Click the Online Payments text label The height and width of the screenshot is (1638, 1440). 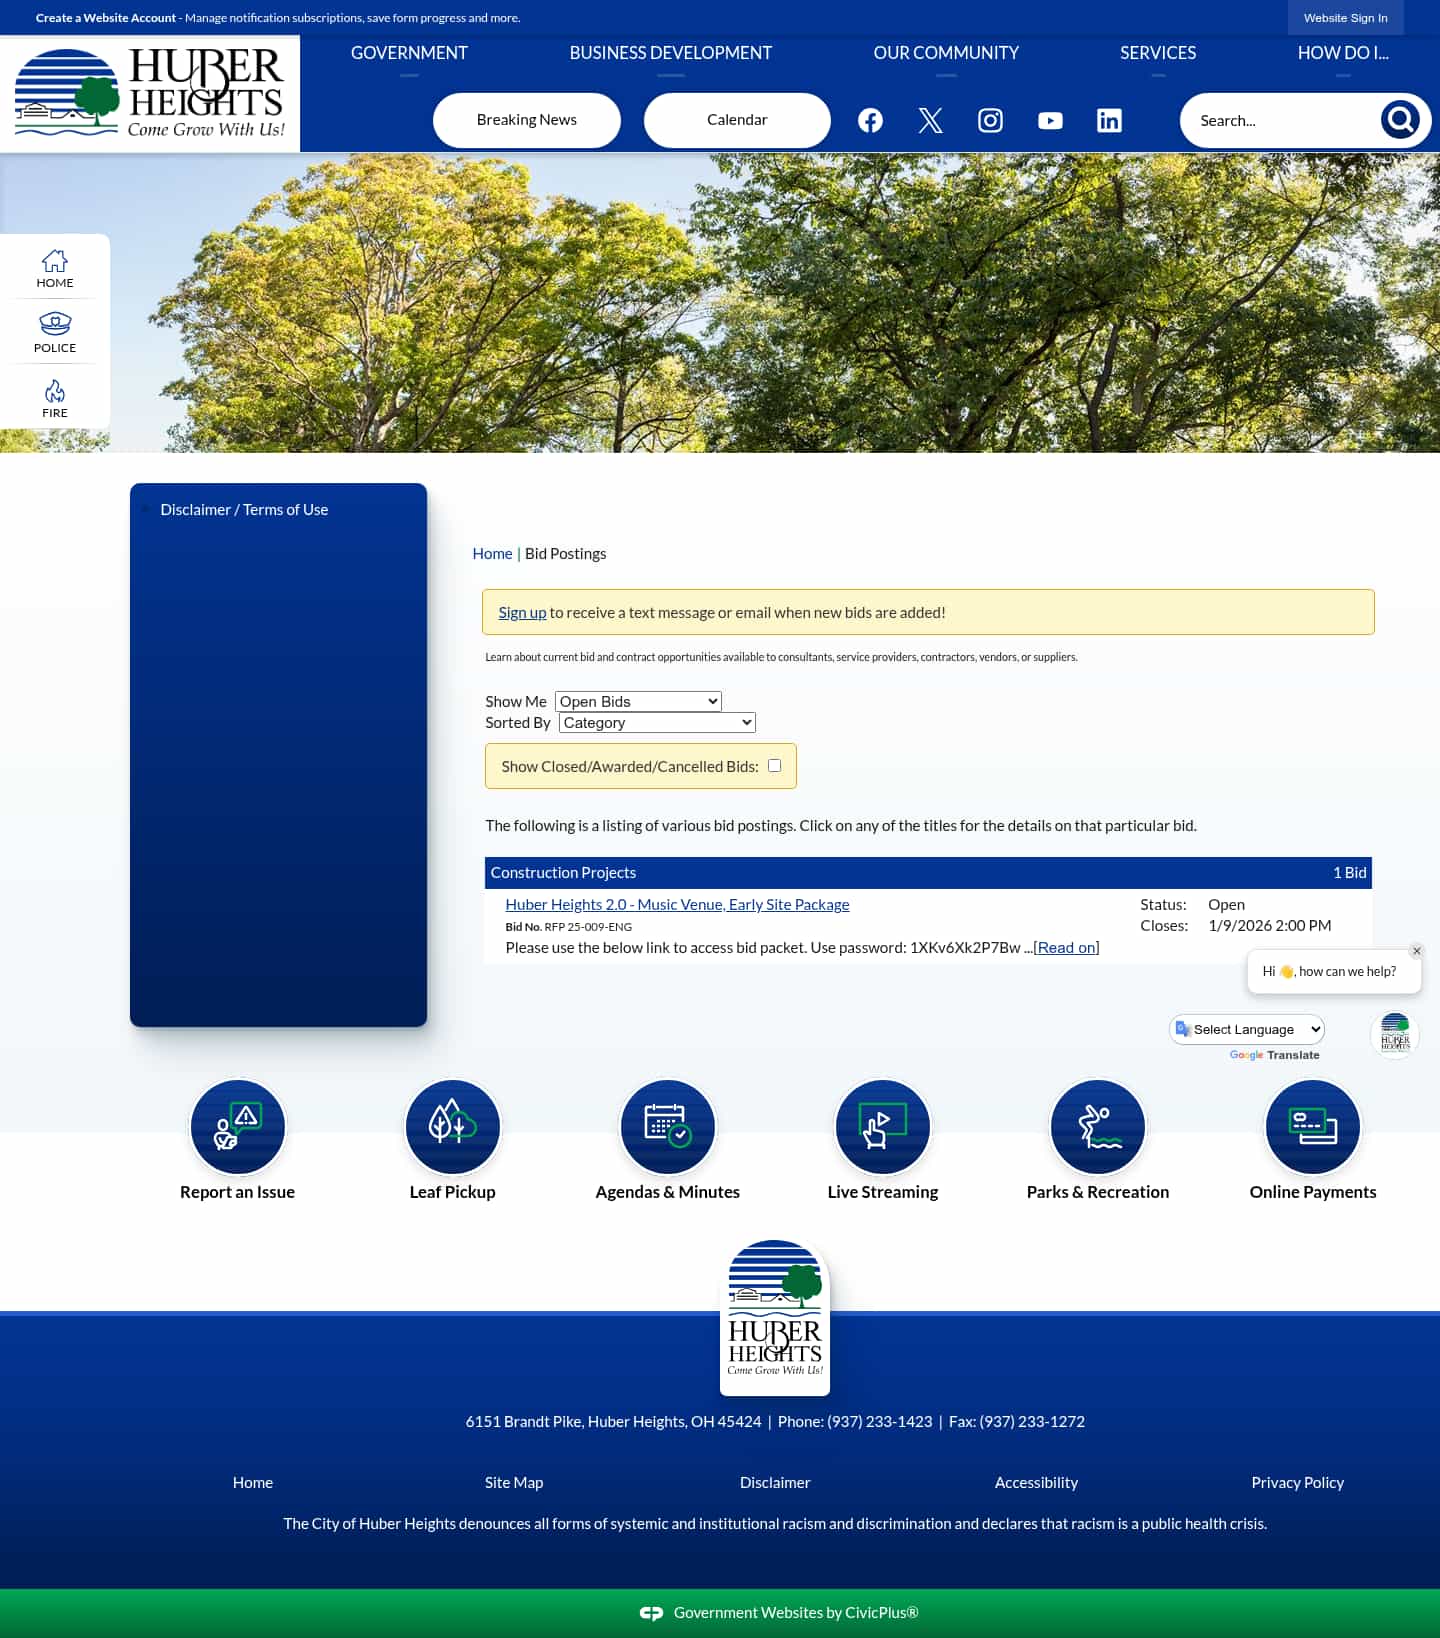pyautogui.click(x=1313, y=1192)
